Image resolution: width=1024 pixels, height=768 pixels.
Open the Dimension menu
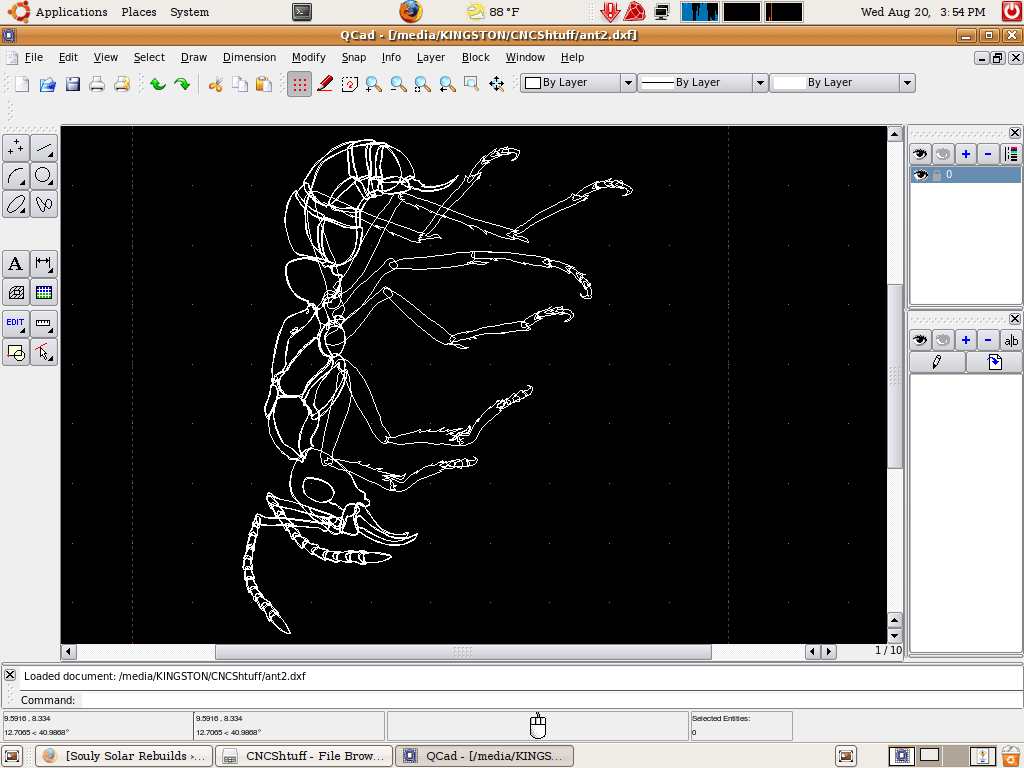pyautogui.click(x=249, y=57)
